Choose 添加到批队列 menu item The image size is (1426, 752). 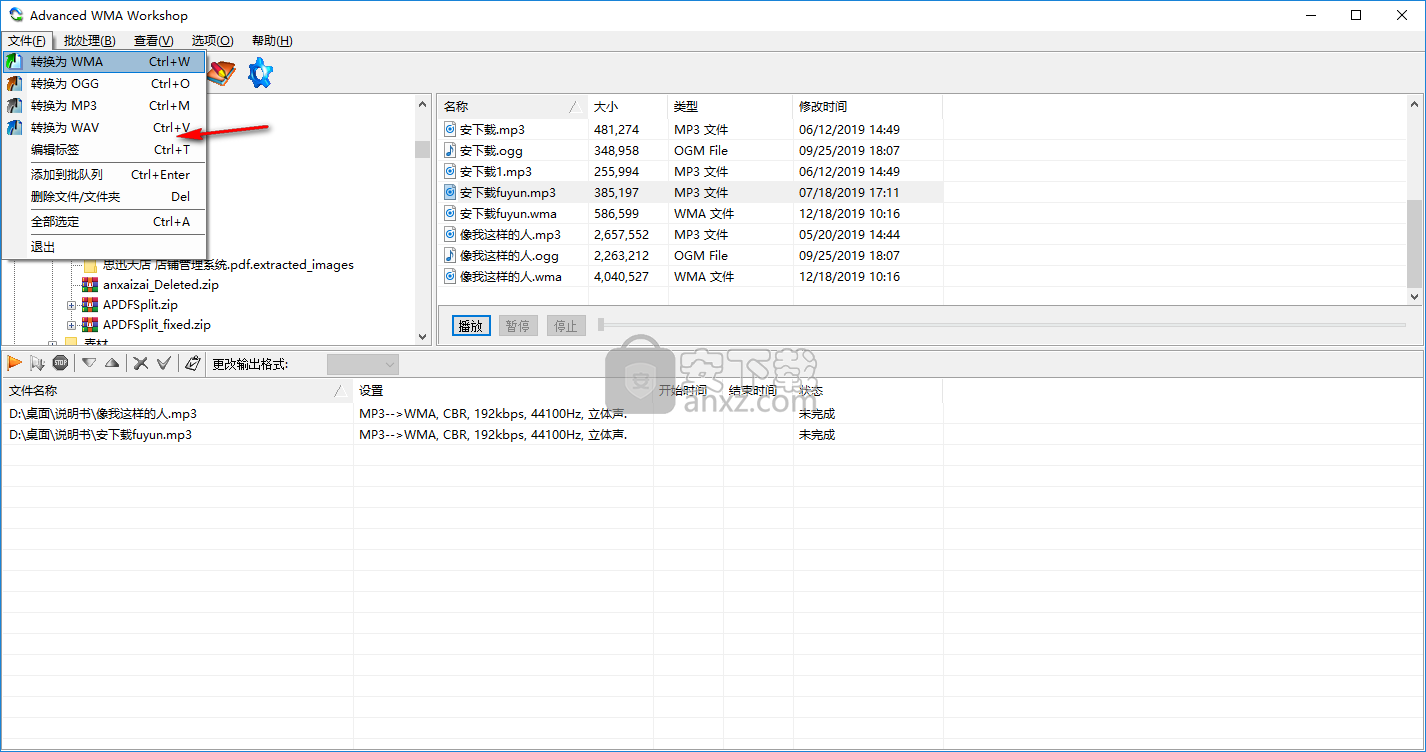[x=104, y=175]
